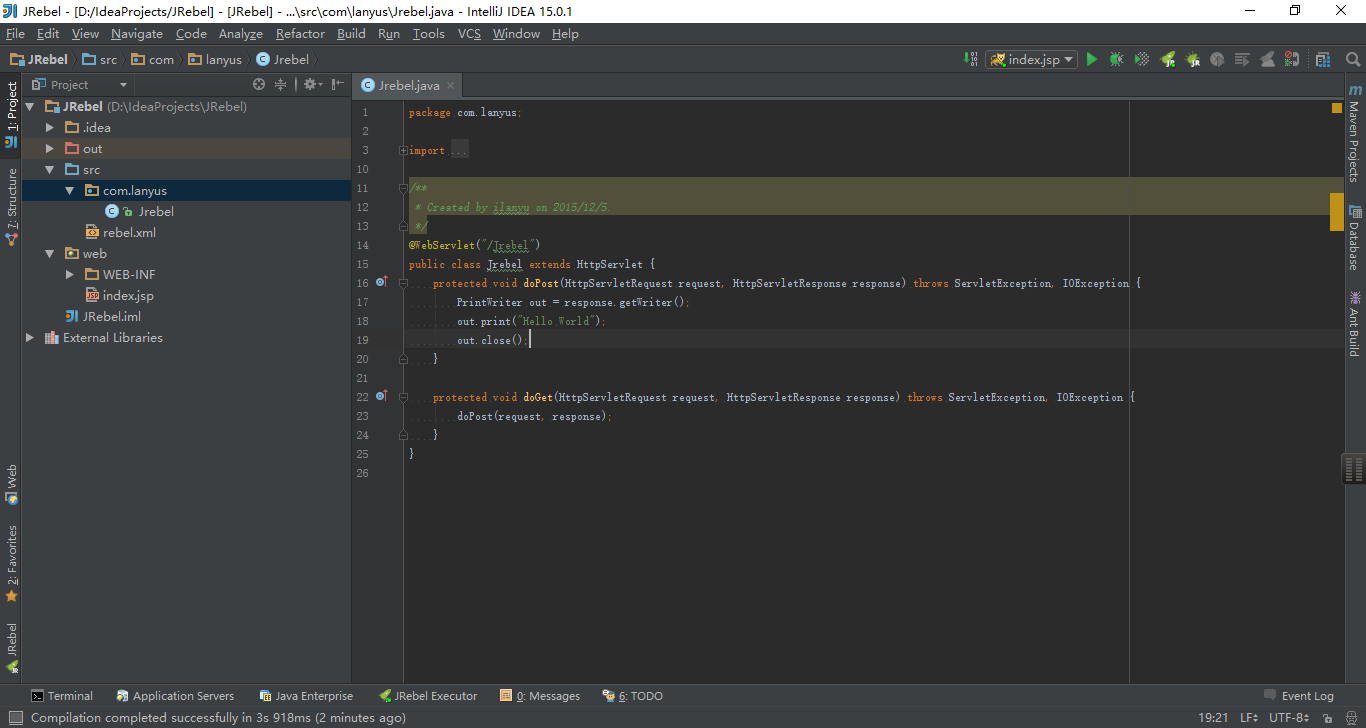Start debugging with the Debug bug icon
The image size is (1366, 728).
[x=1117, y=60]
